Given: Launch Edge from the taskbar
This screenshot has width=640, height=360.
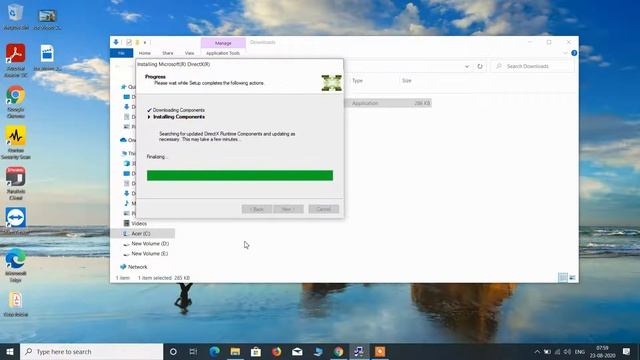Looking at the screenshot, I should click(x=214, y=351).
